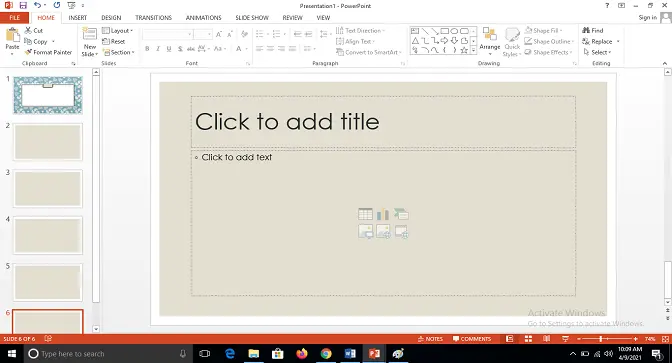Click the Find button
672x363 pixels.
[x=593, y=30]
